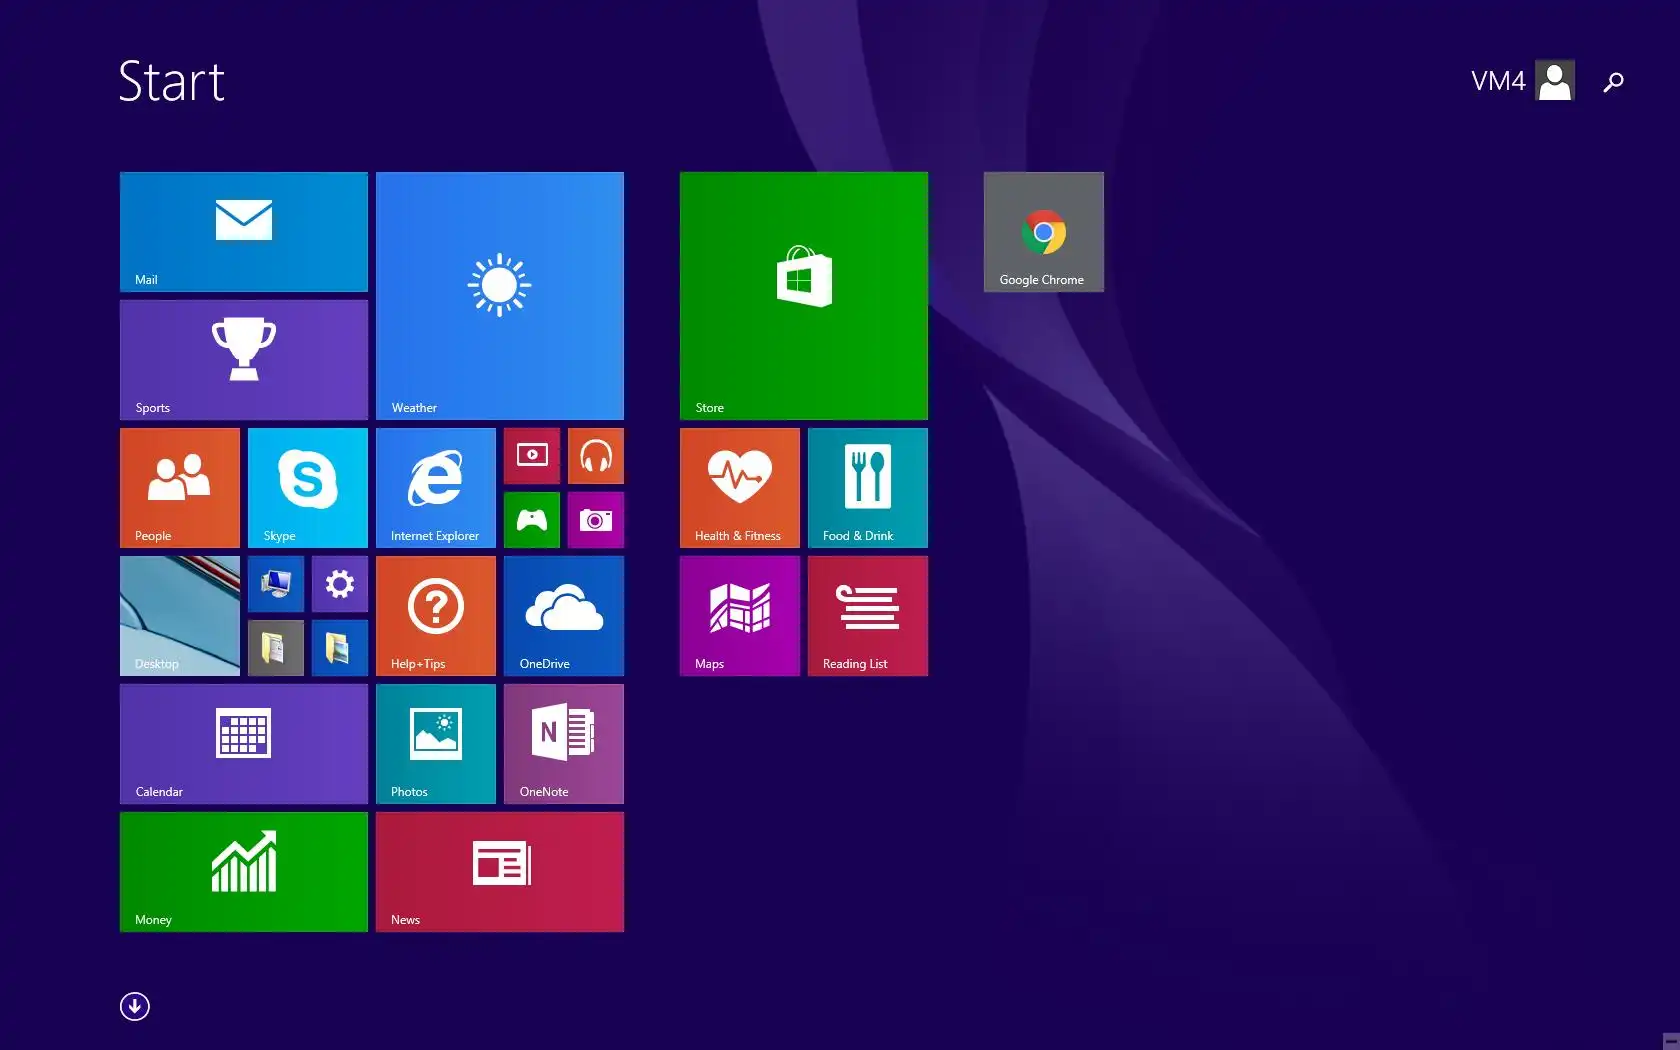Image resolution: width=1680 pixels, height=1050 pixels.
Task: Launch the Photos app tile
Action: pos(436,744)
